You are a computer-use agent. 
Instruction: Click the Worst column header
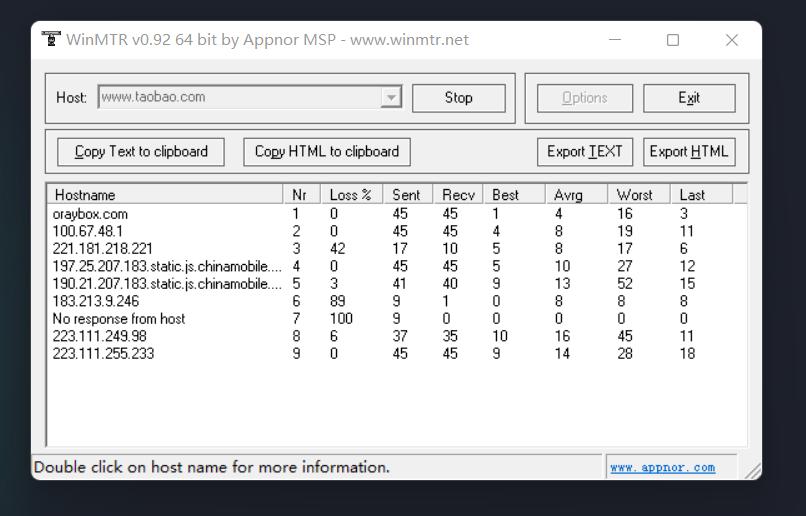(x=635, y=195)
